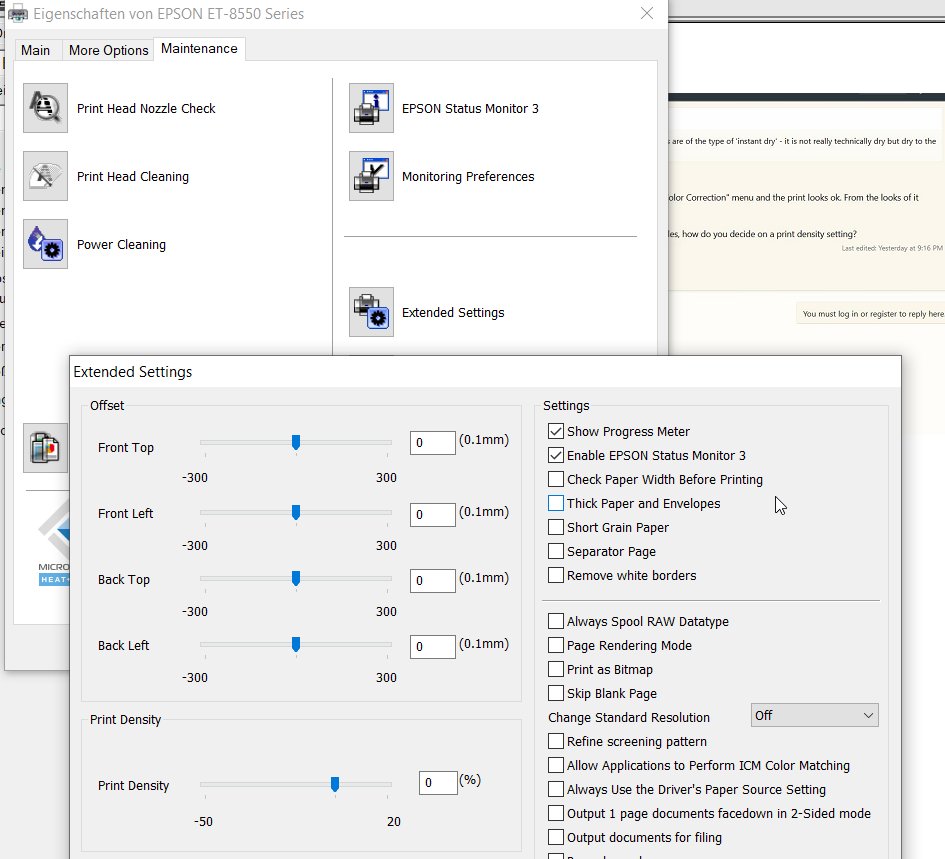This screenshot has height=859, width=945.
Task: Click the Front Top offset slider handle
Action: (296, 442)
